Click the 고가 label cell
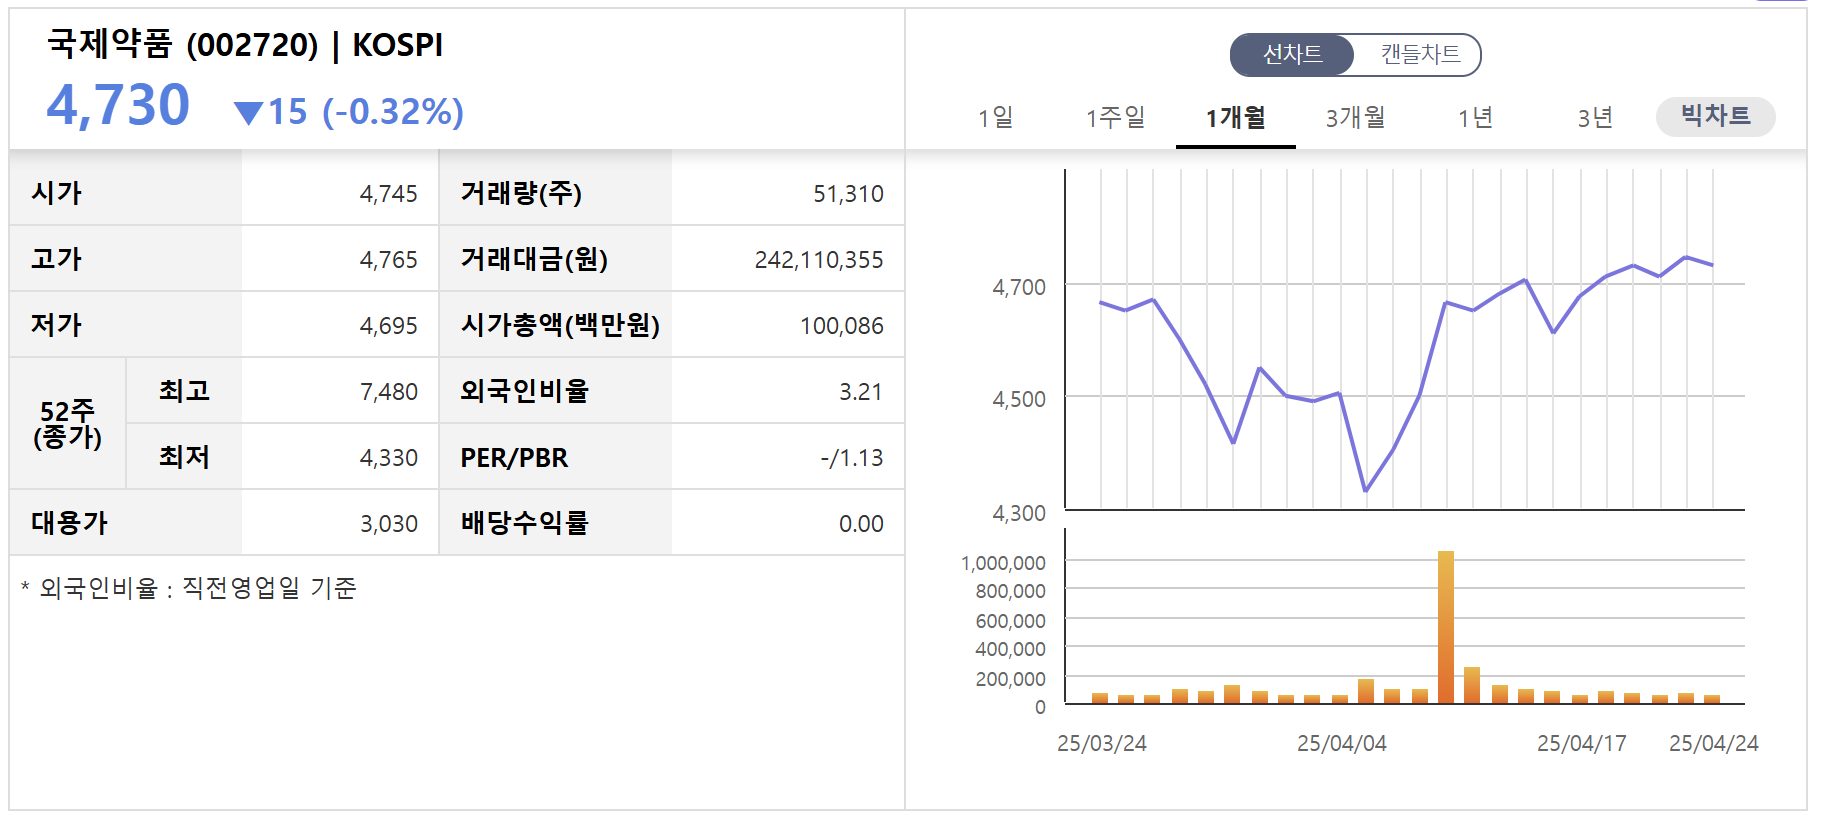This screenshot has height=825, width=1821. pos(126,258)
